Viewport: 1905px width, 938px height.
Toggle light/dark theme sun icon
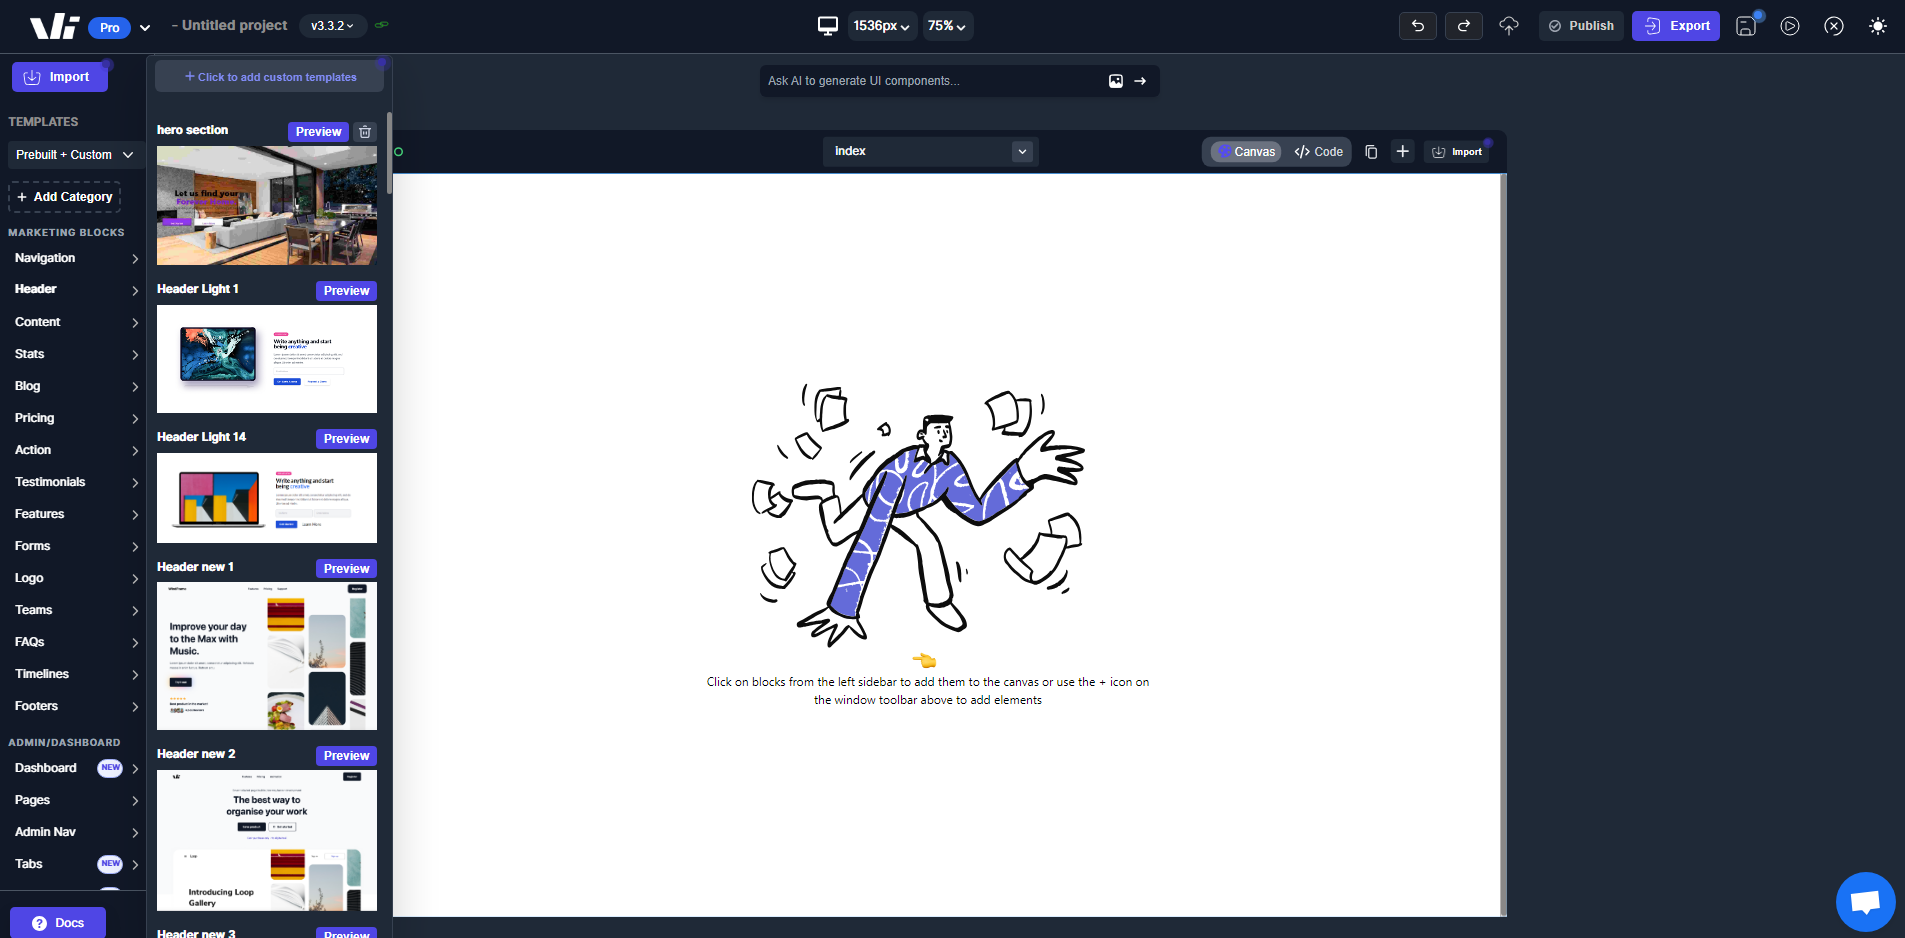coord(1878,26)
